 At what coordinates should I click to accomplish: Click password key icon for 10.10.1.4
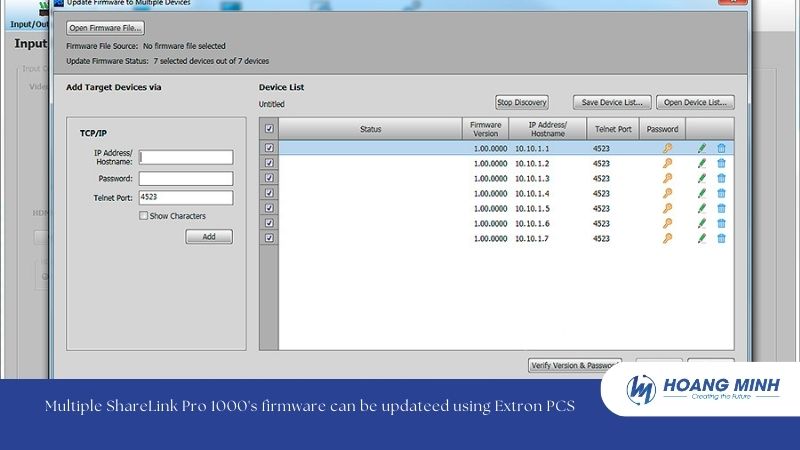click(667, 193)
